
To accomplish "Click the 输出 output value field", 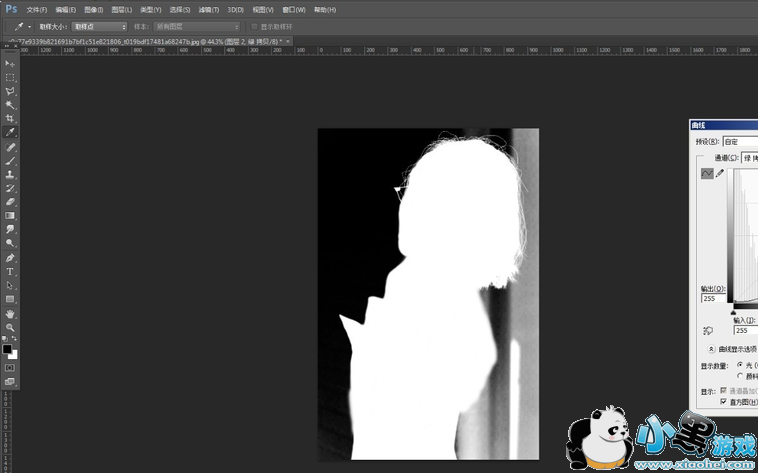I will click(x=715, y=298).
